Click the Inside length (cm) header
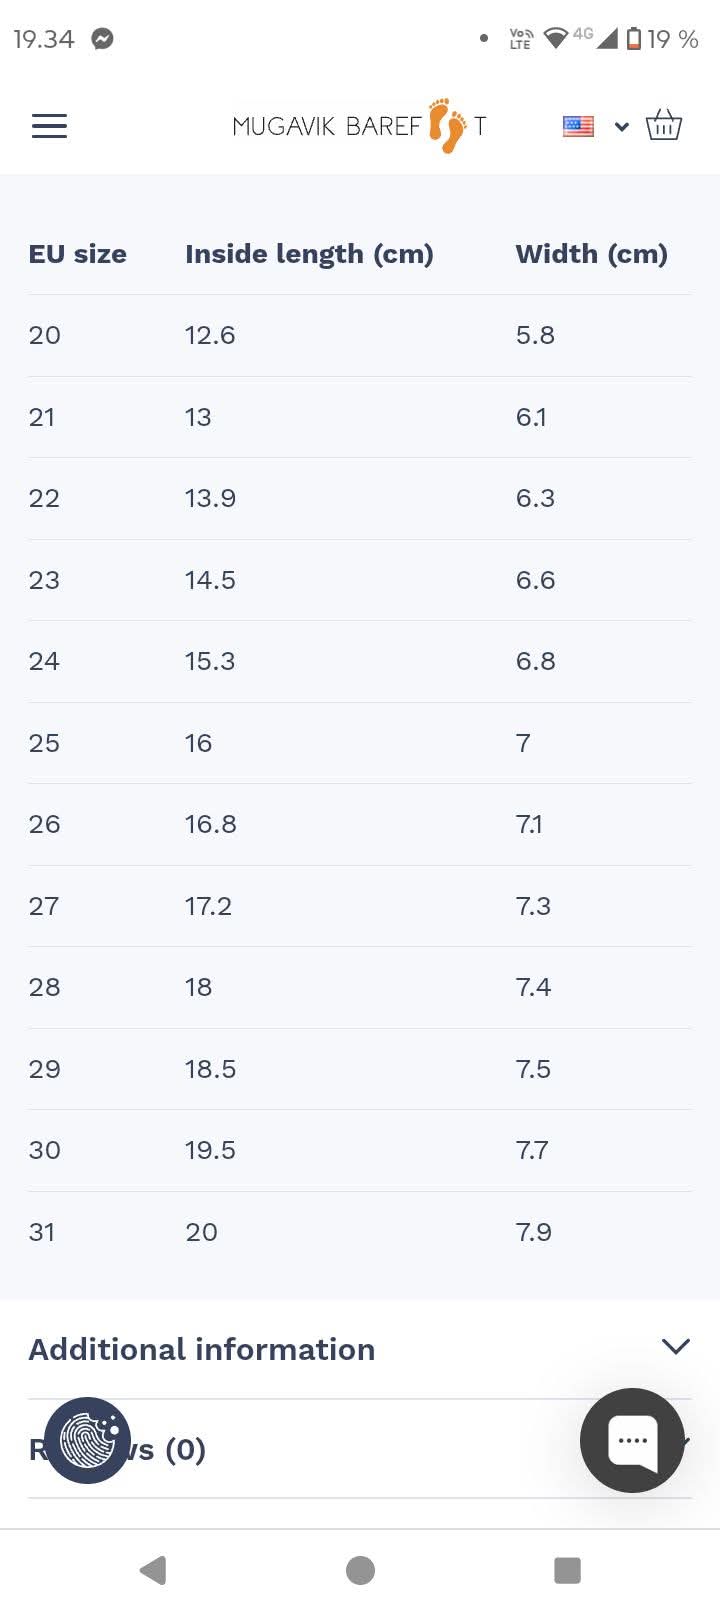Image resolution: width=720 pixels, height=1612 pixels. pos(309,254)
